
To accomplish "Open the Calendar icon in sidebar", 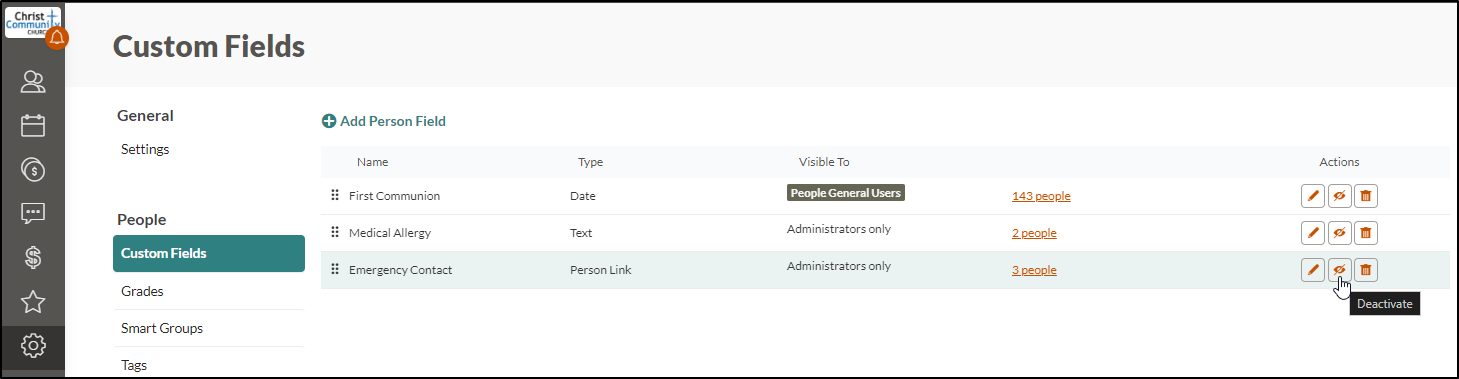I will [33, 125].
